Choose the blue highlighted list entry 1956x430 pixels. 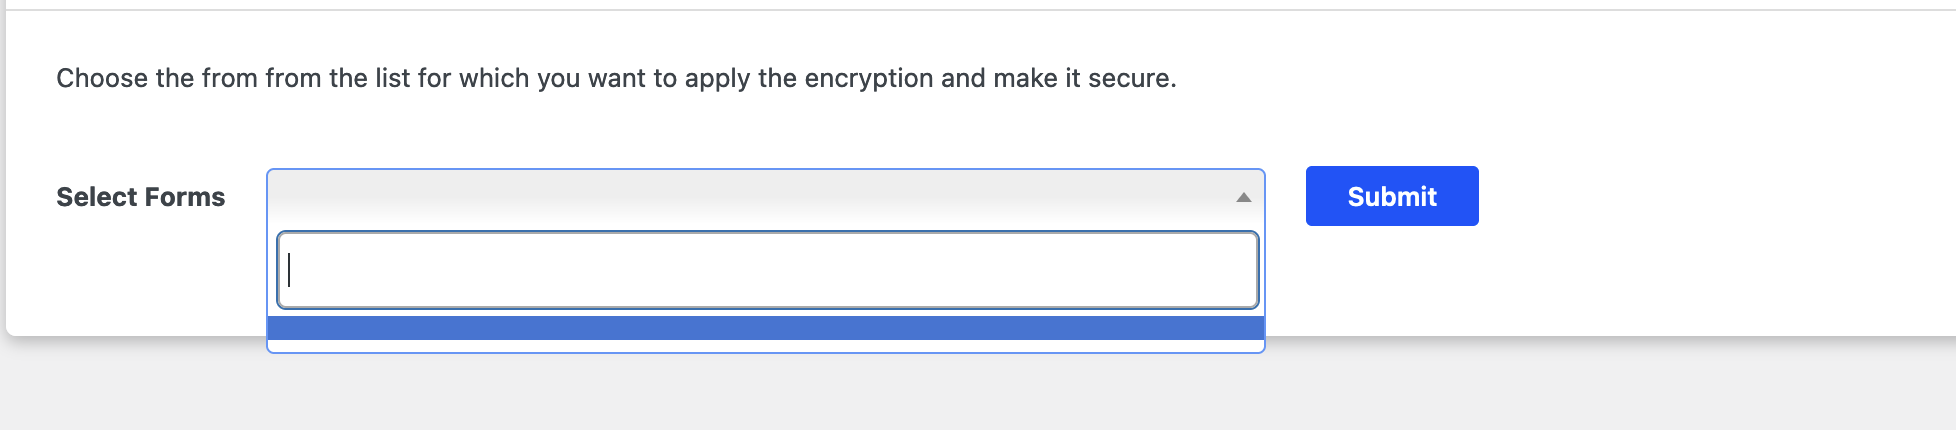point(765,328)
